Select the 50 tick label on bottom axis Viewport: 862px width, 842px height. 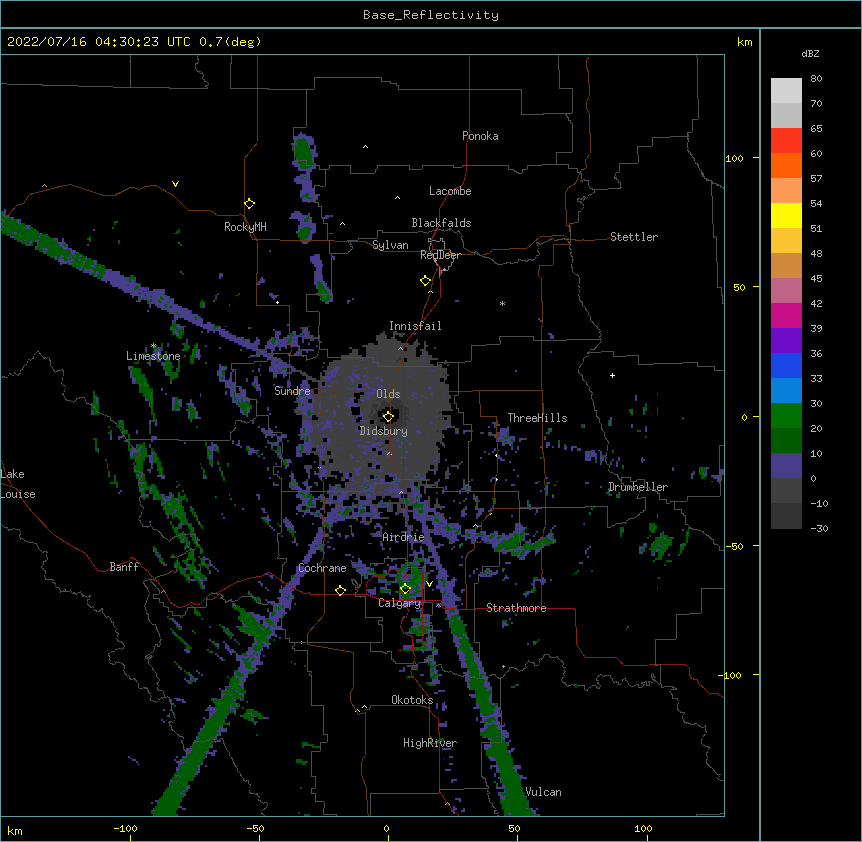click(x=514, y=828)
